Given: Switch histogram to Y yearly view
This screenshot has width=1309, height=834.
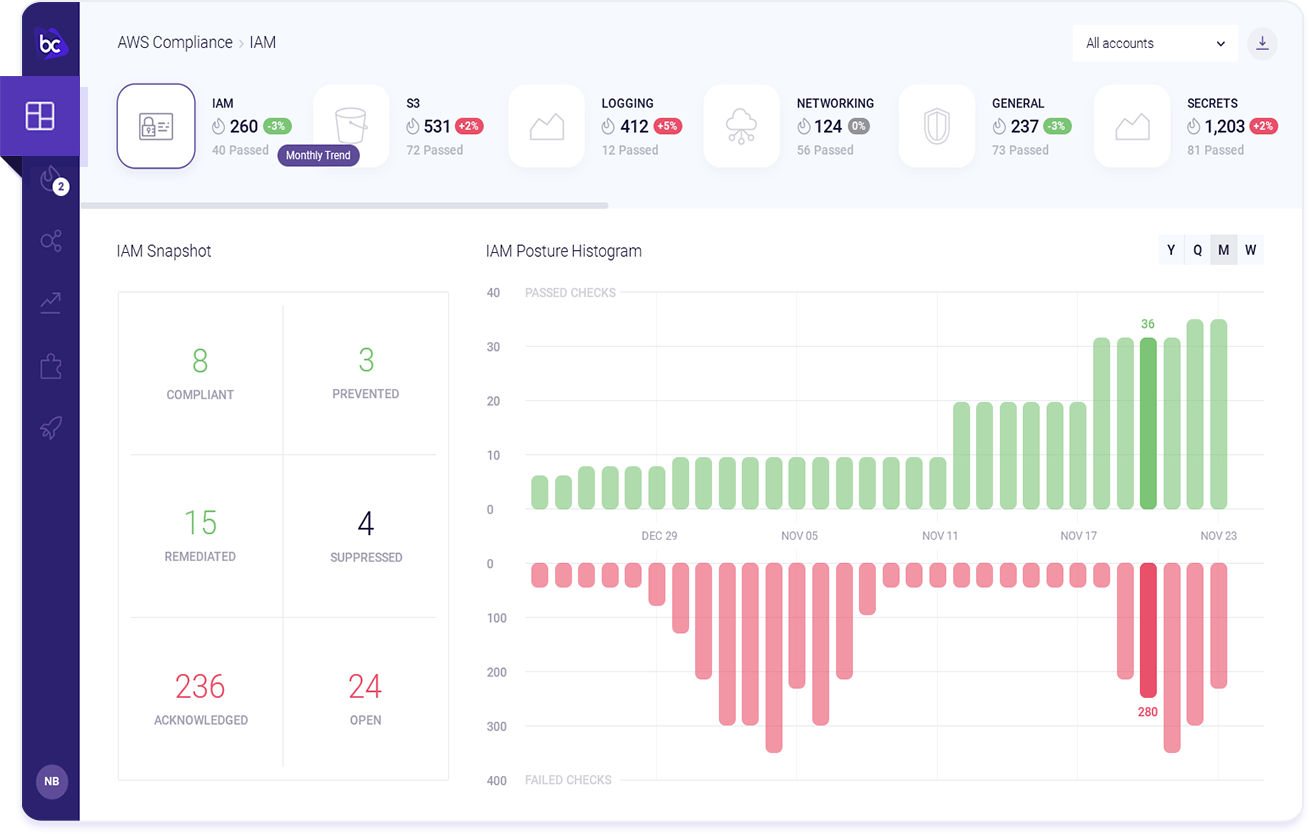Looking at the screenshot, I should pos(1171,250).
